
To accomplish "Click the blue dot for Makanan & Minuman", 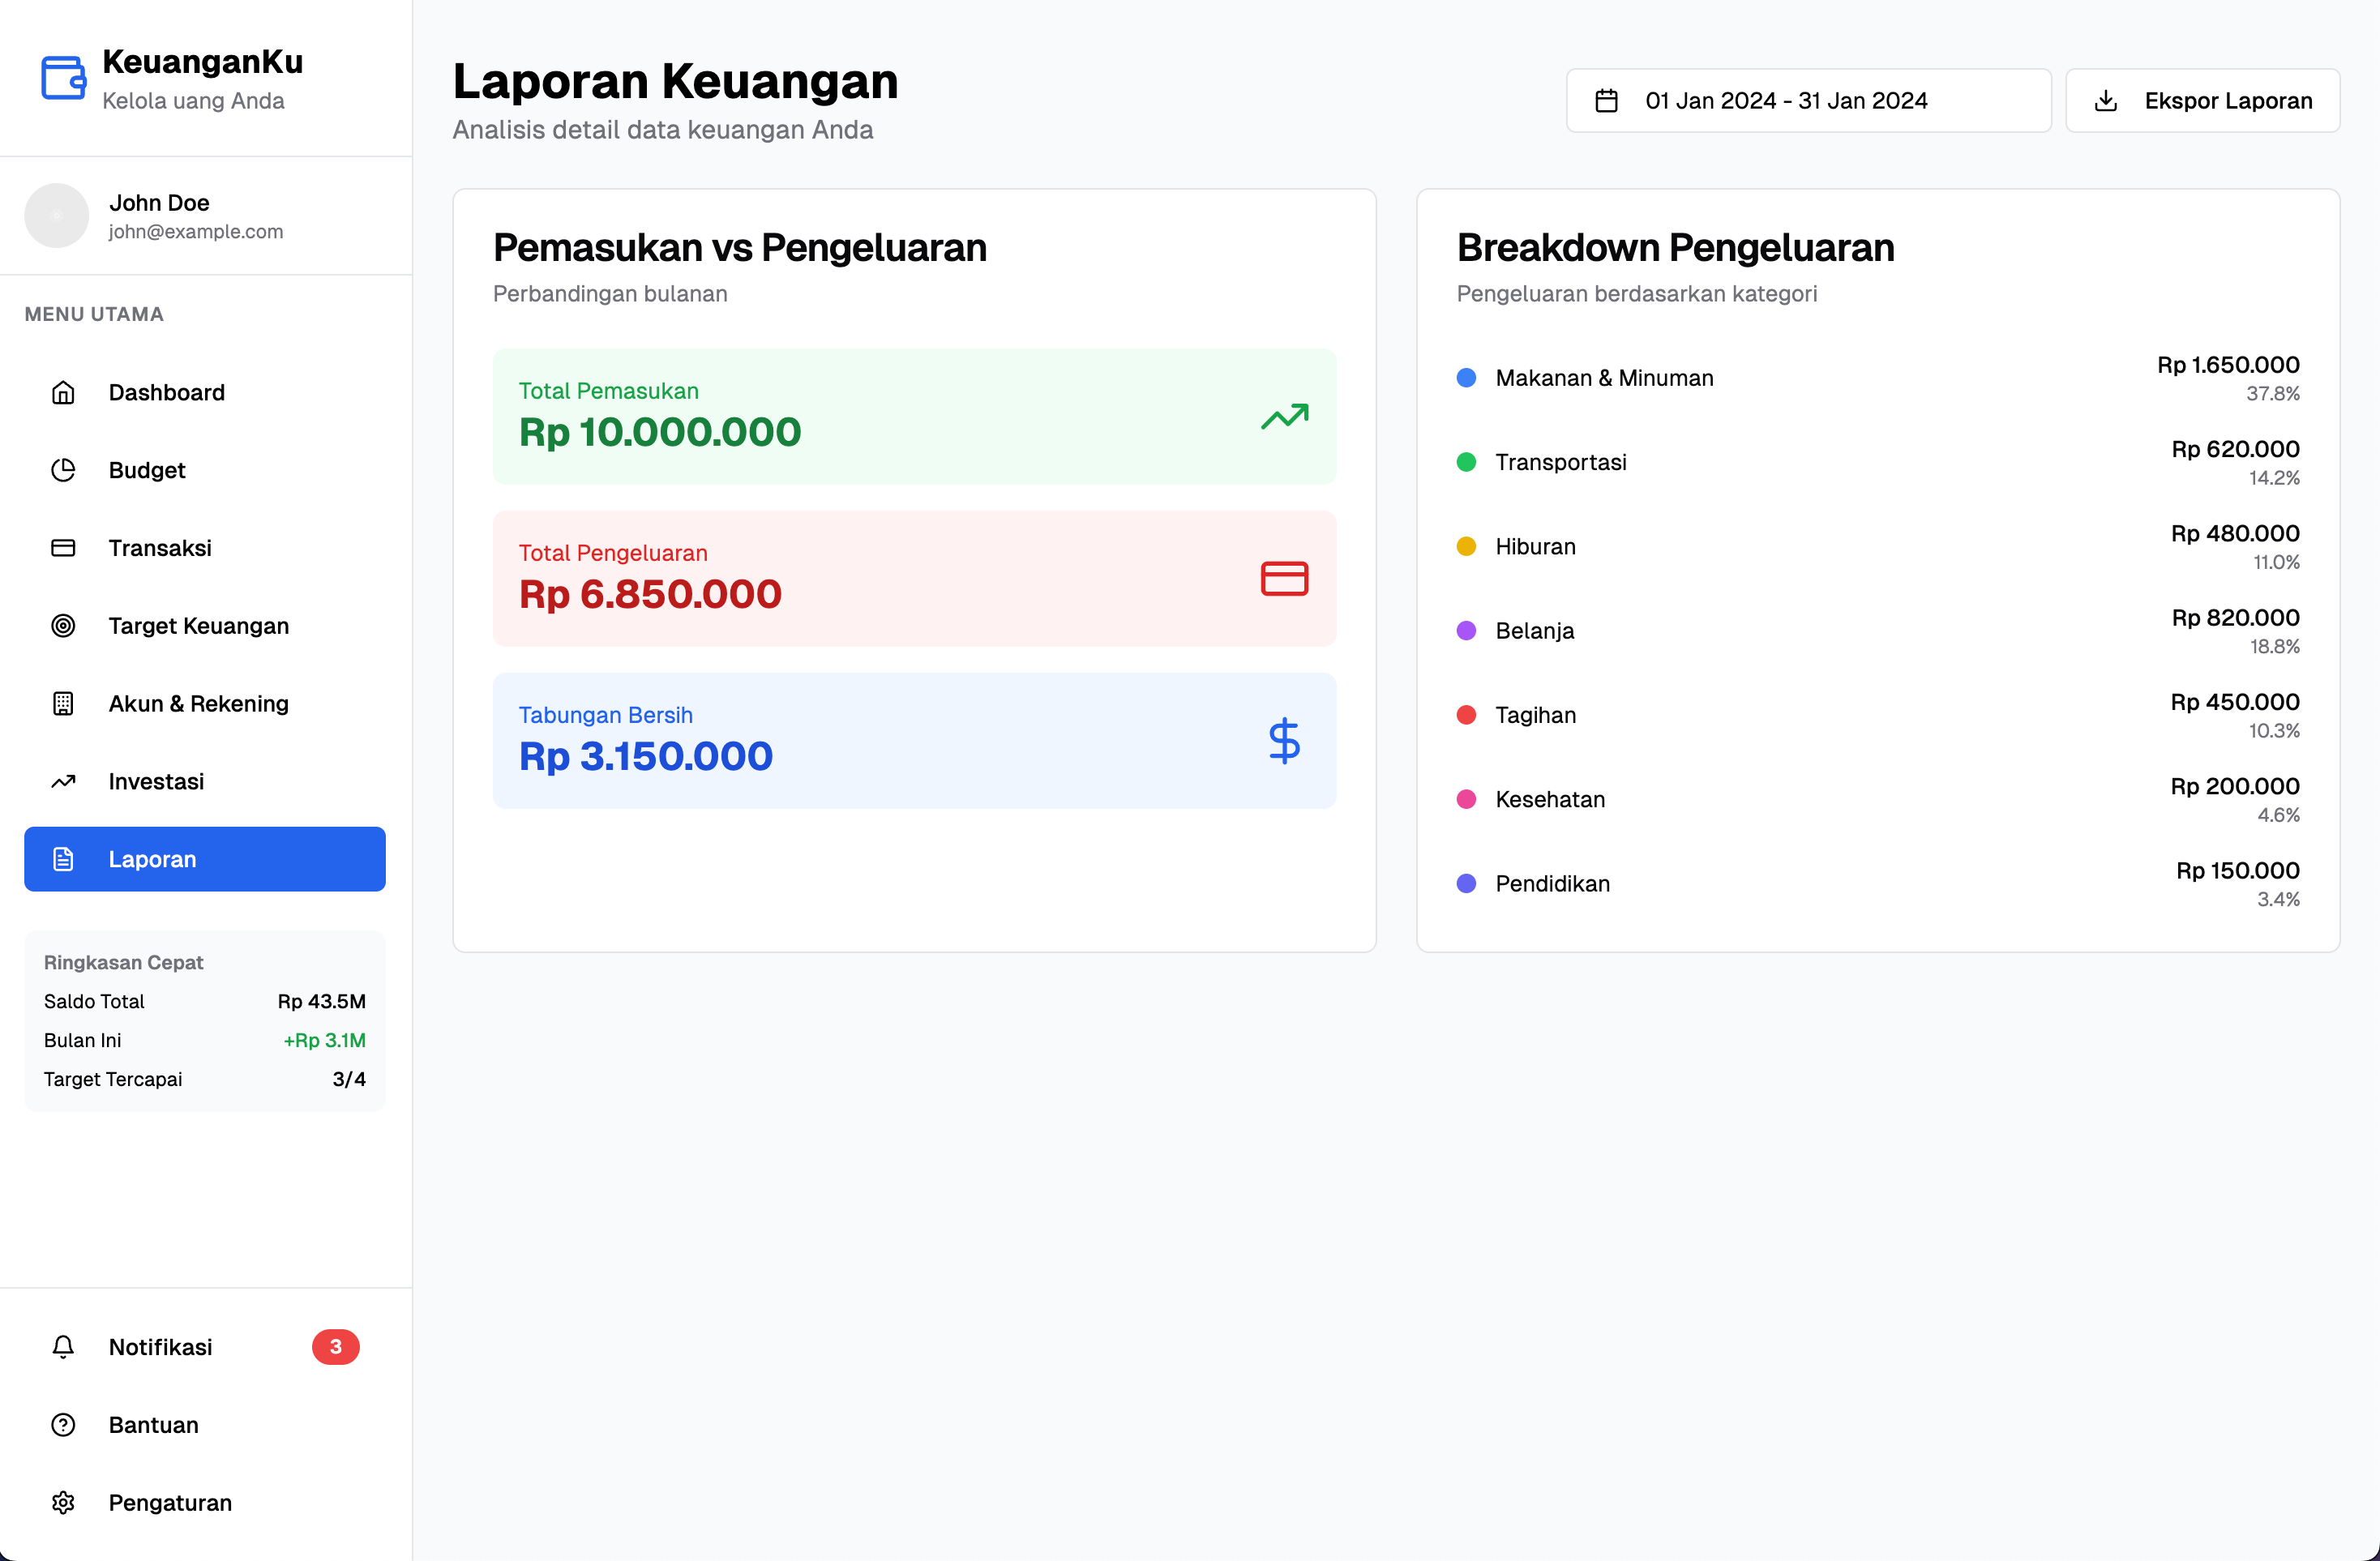I will click(x=1466, y=378).
